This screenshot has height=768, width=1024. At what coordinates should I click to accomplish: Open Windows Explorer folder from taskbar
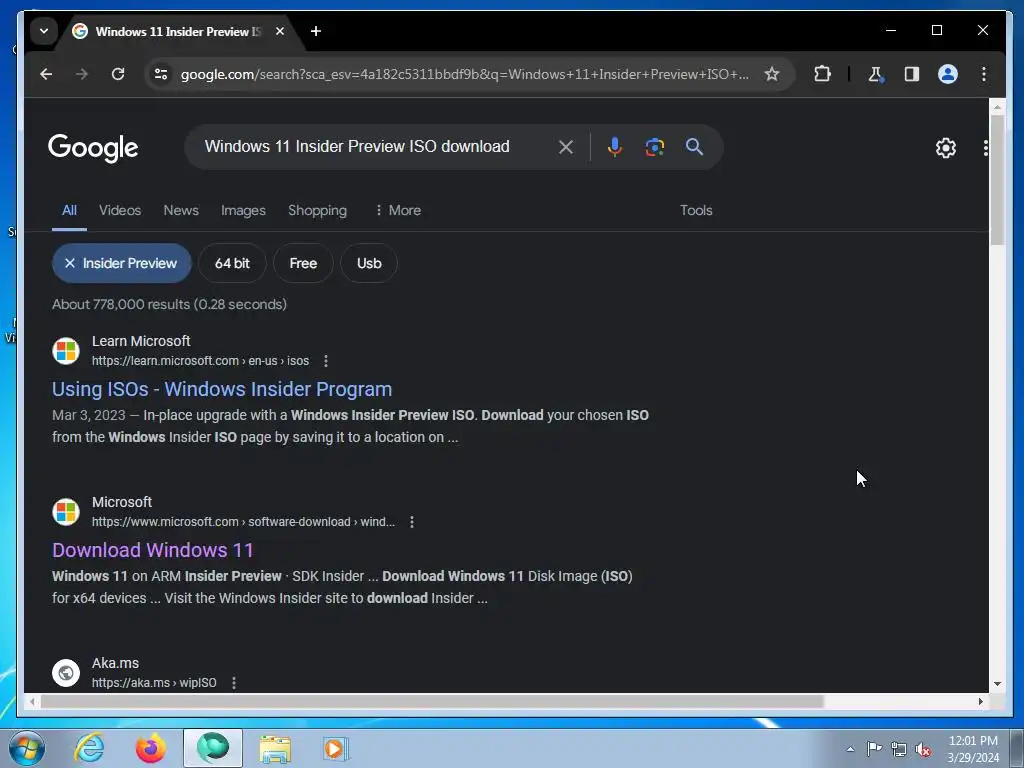coord(275,748)
